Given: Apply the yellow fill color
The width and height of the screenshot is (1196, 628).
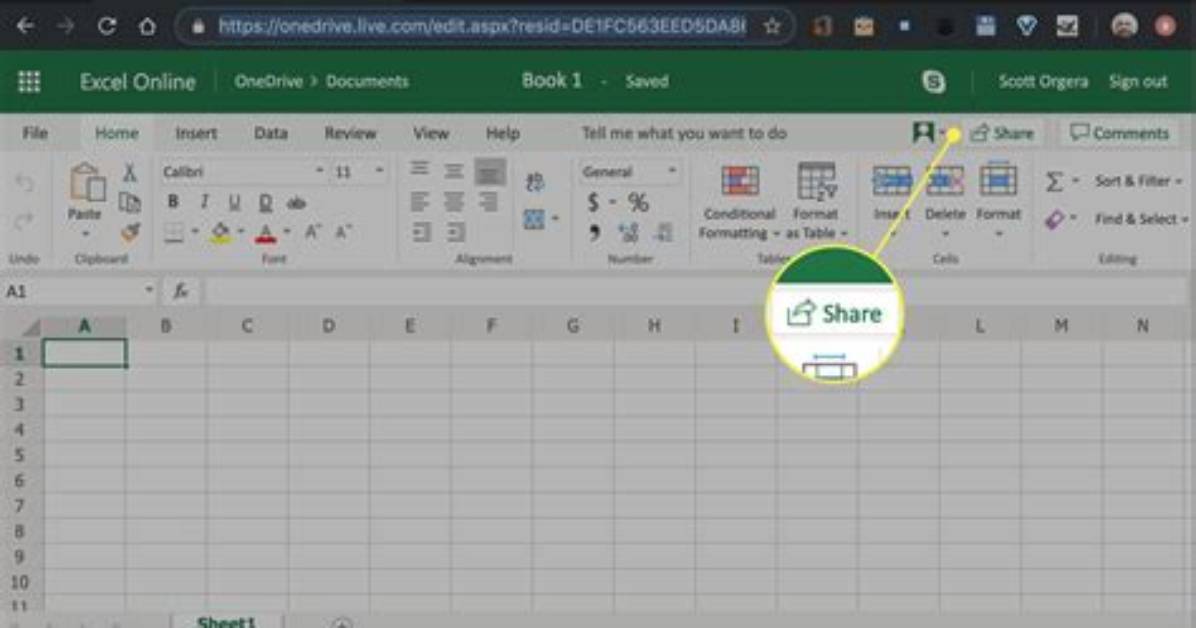Looking at the screenshot, I should pyautogui.click(x=220, y=232).
